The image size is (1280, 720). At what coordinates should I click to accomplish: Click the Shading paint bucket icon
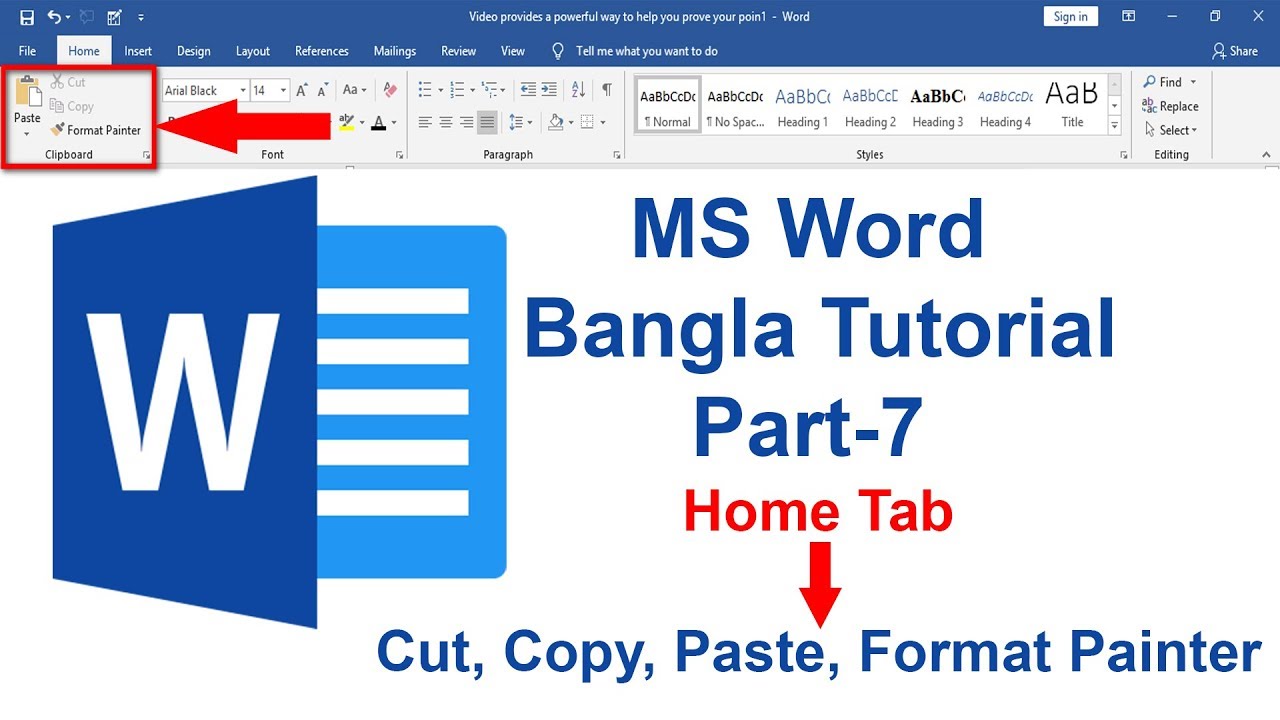(x=556, y=122)
